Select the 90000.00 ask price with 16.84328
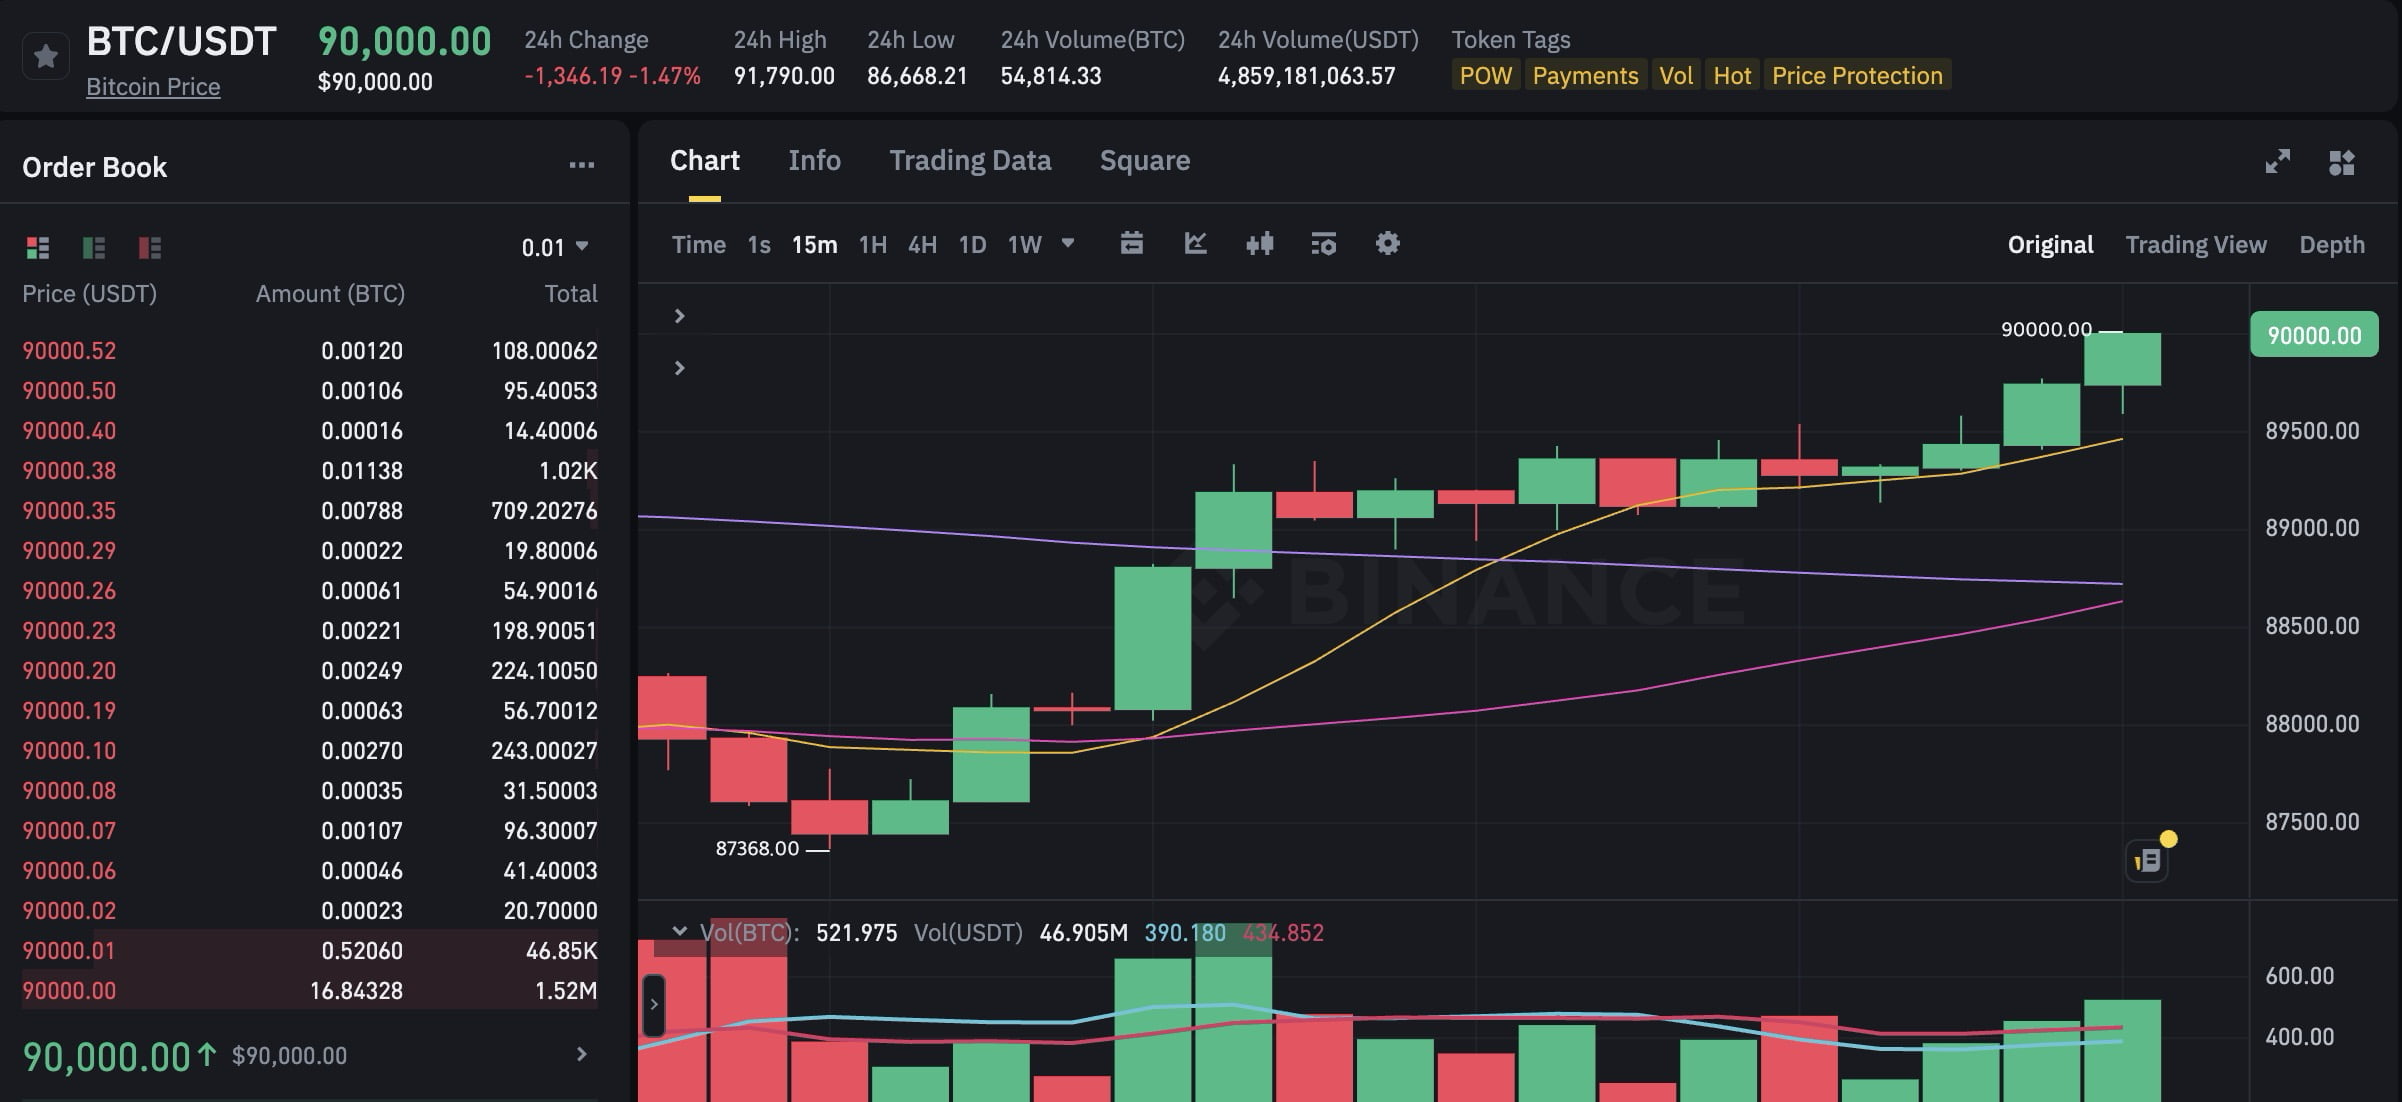Viewport: 2402px width, 1102px height. pos(69,991)
